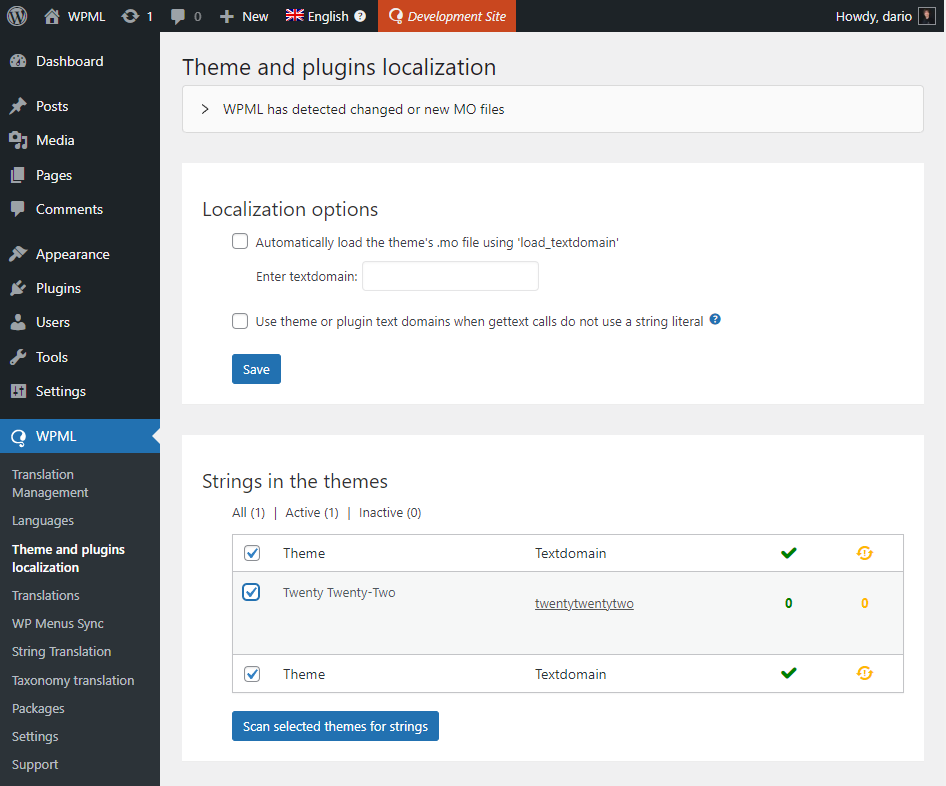Viewport: 946px width, 786px height.
Task: Open the updates icon in admin bar
Action: coord(131,16)
